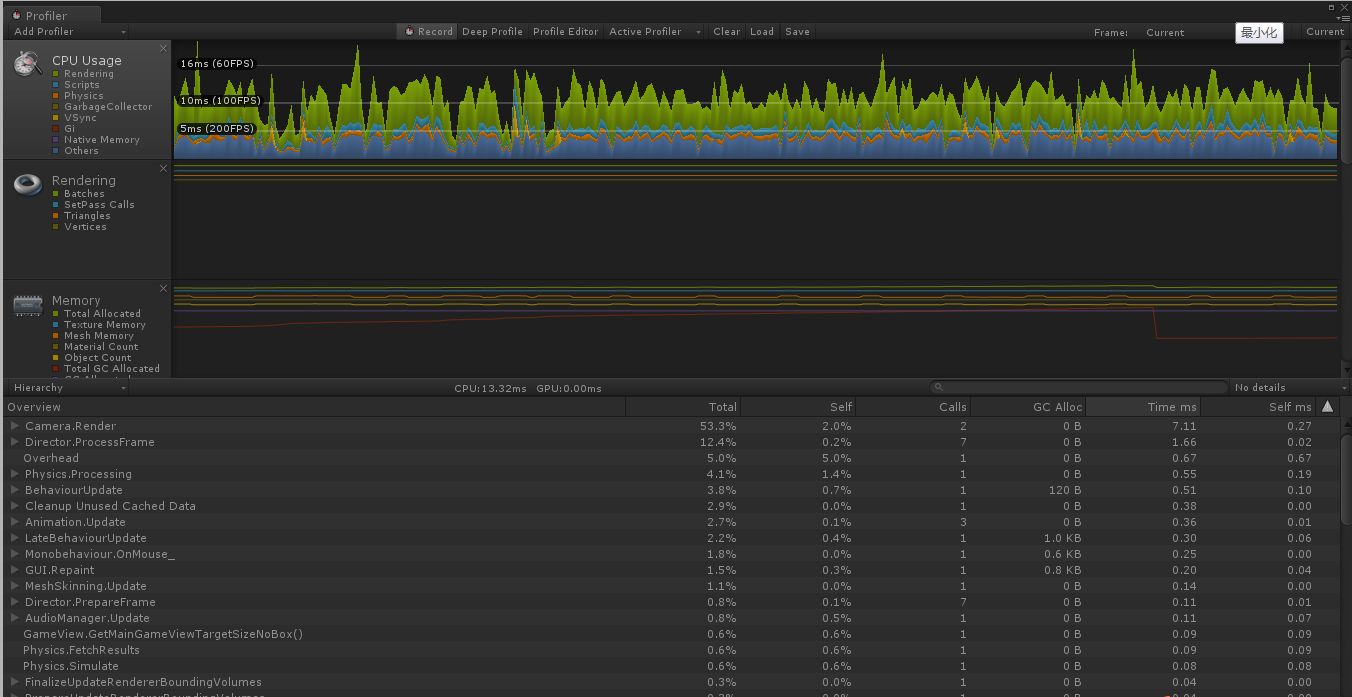Toggle the Others category swatch
This screenshot has height=697, width=1352.
coord(56,151)
